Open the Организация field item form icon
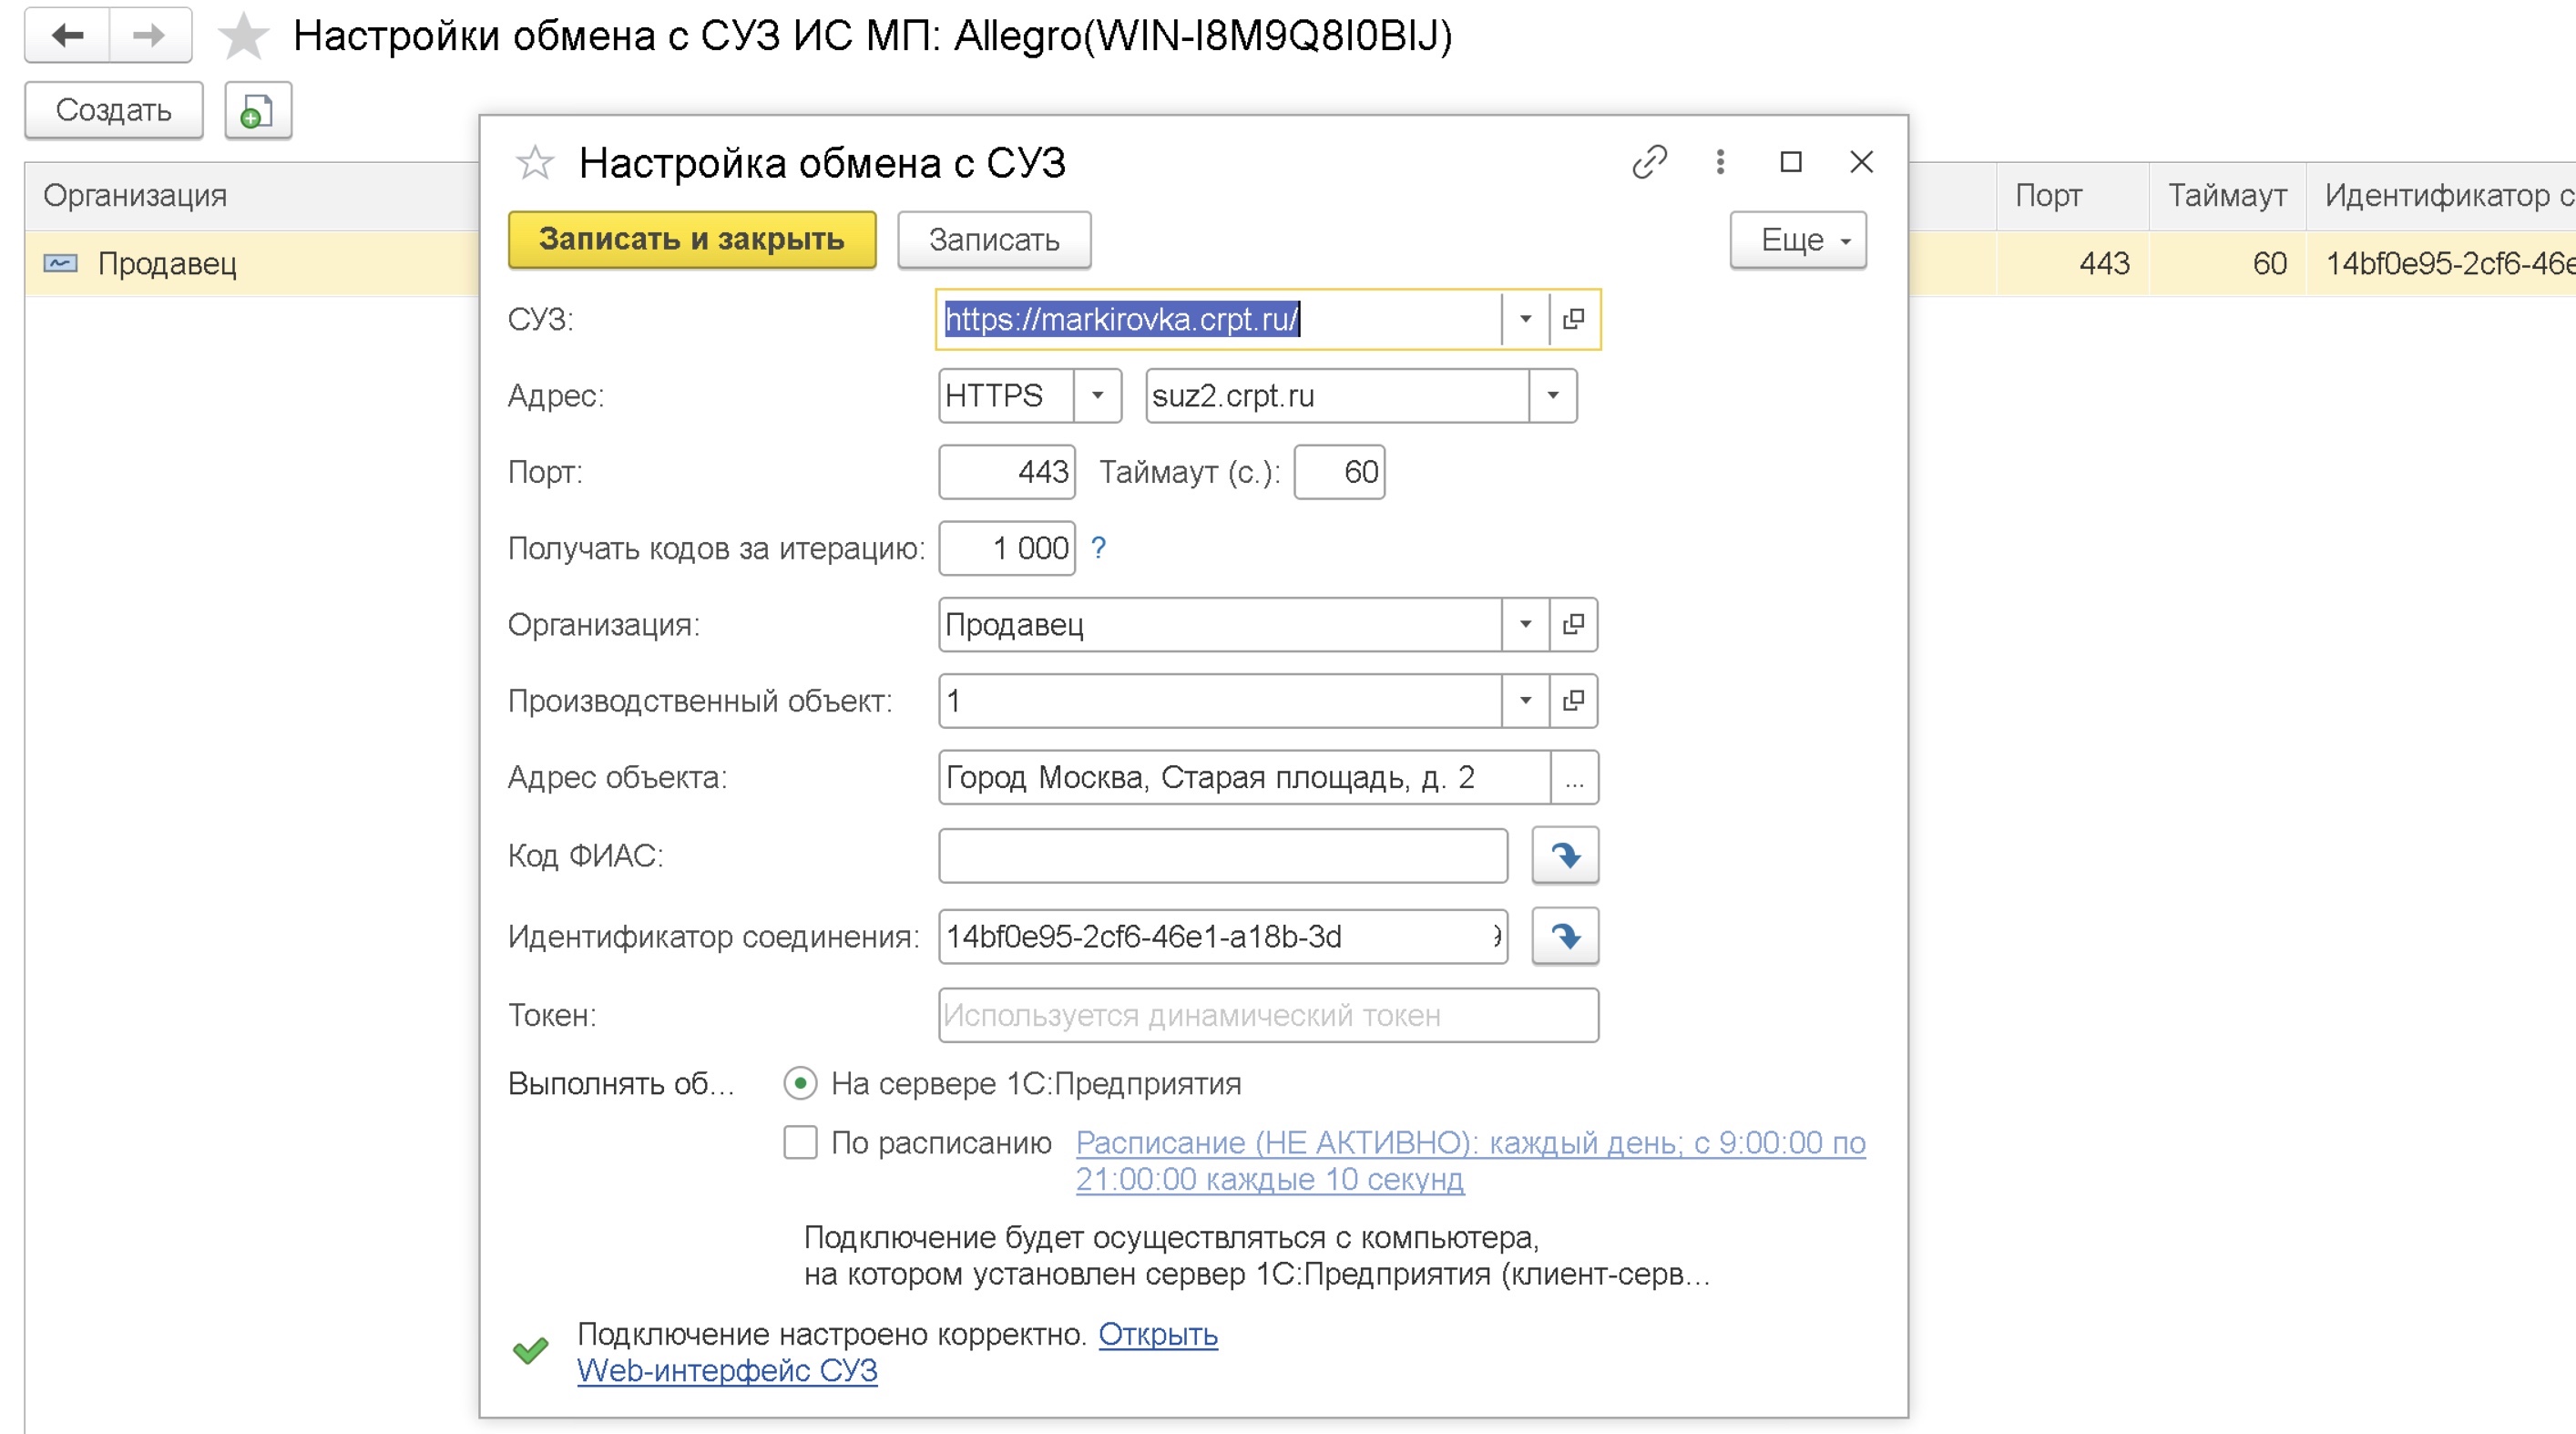 coord(1573,624)
